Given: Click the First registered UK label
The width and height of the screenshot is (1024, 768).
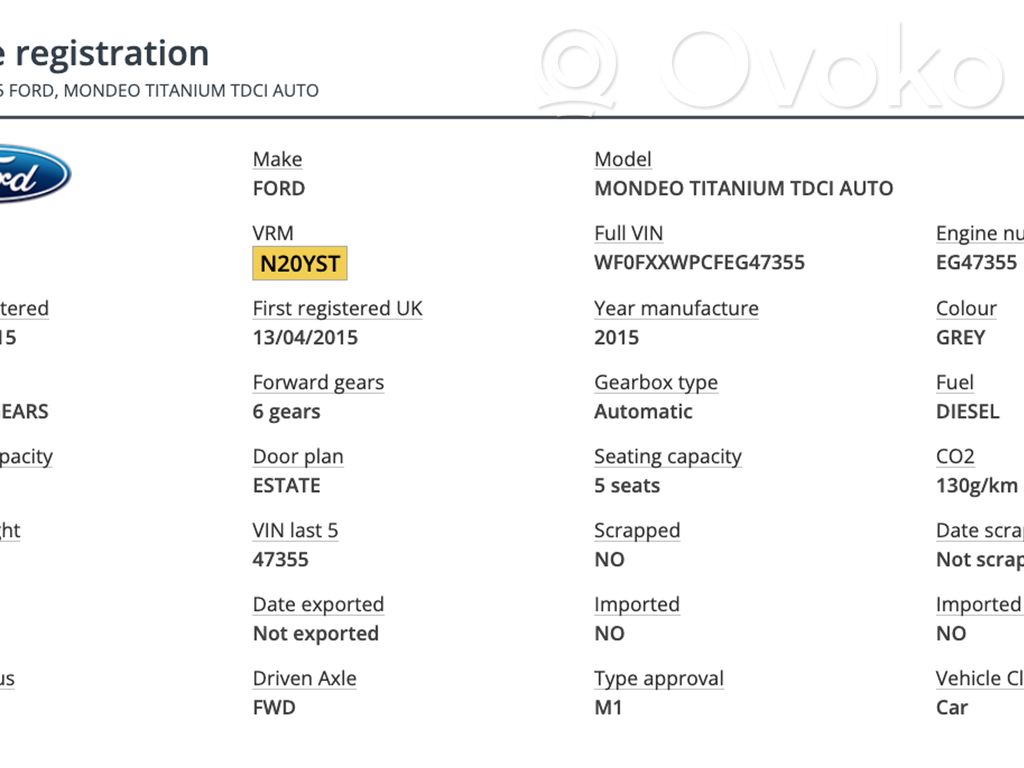Looking at the screenshot, I should pos(338,308).
